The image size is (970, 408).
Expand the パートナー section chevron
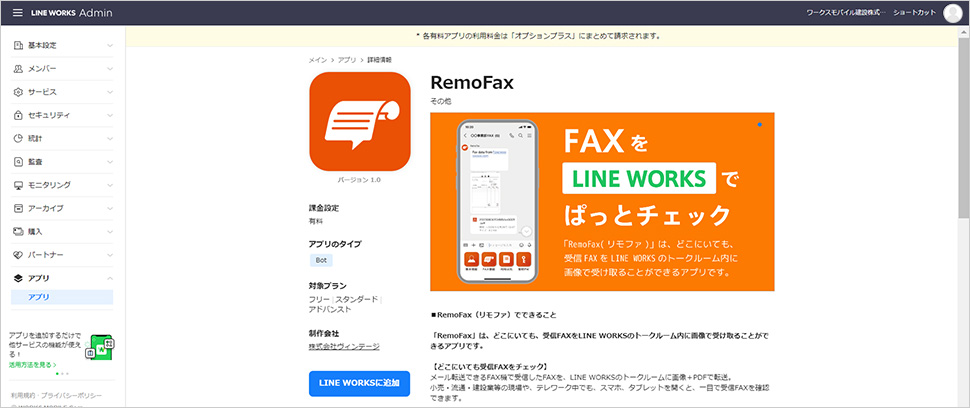click(109, 255)
